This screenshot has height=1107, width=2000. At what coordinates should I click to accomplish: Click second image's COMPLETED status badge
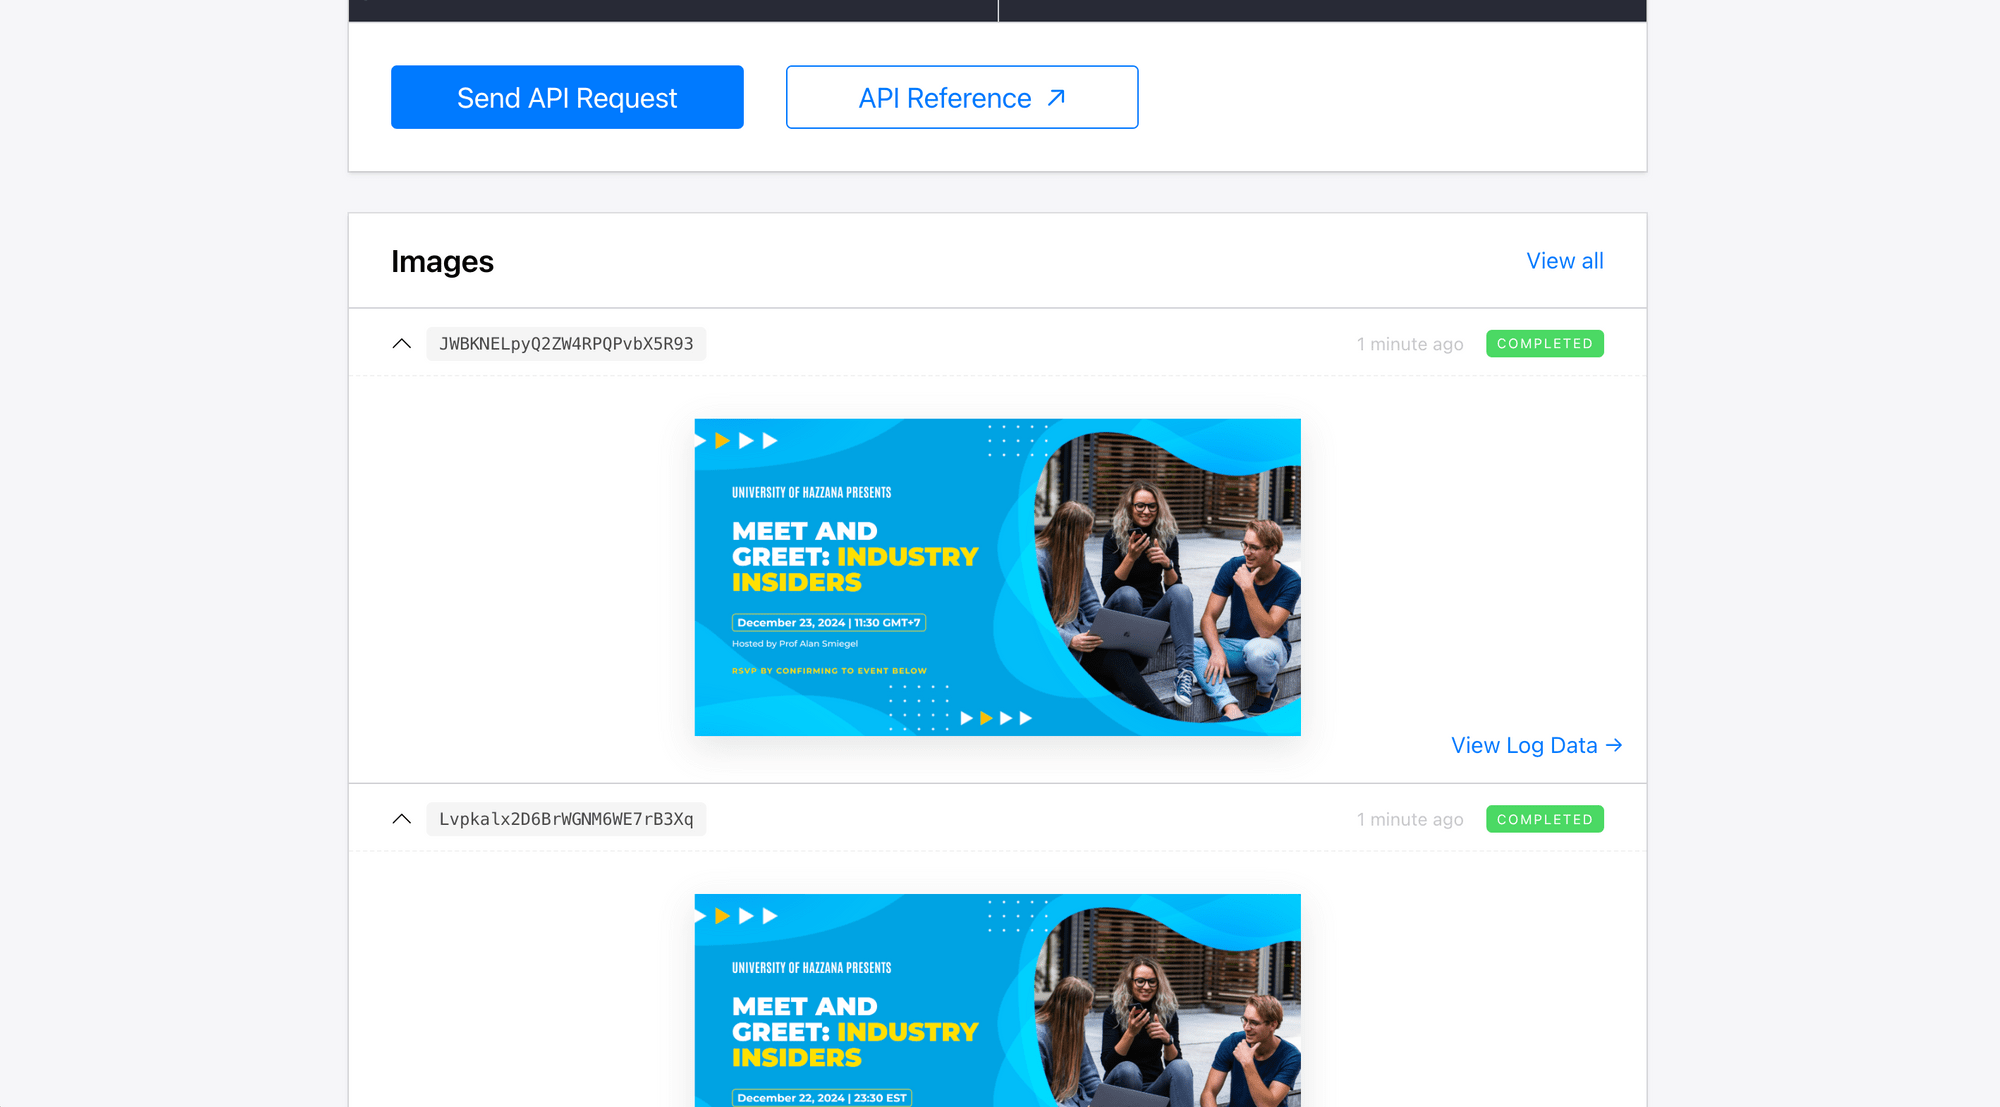coord(1544,819)
